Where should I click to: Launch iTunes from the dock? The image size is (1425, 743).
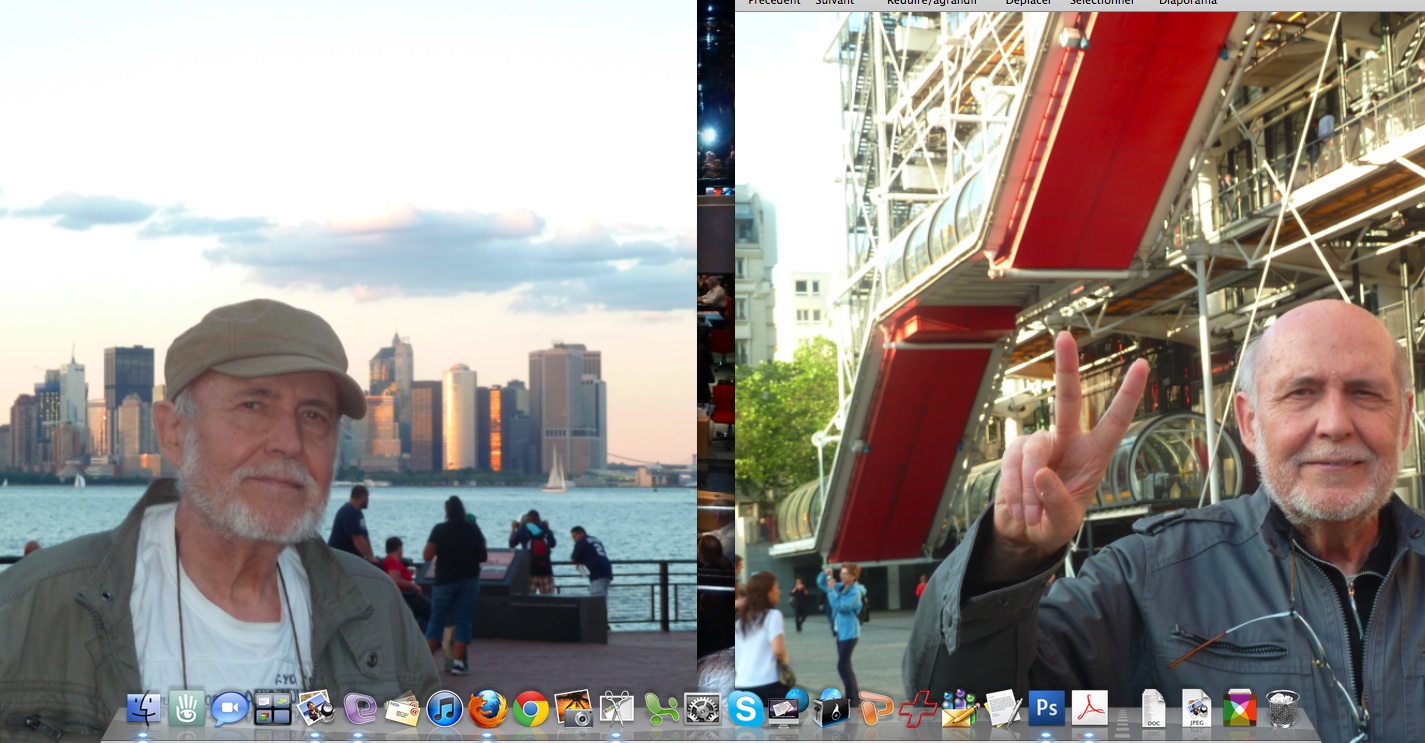(445, 709)
